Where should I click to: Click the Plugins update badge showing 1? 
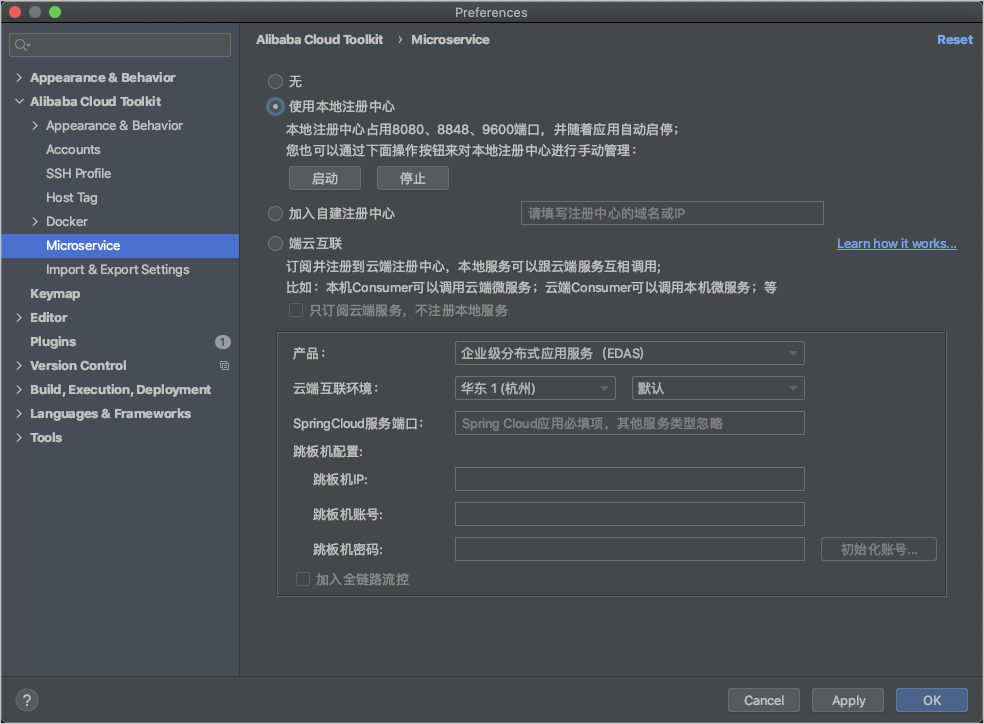tap(223, 342)
